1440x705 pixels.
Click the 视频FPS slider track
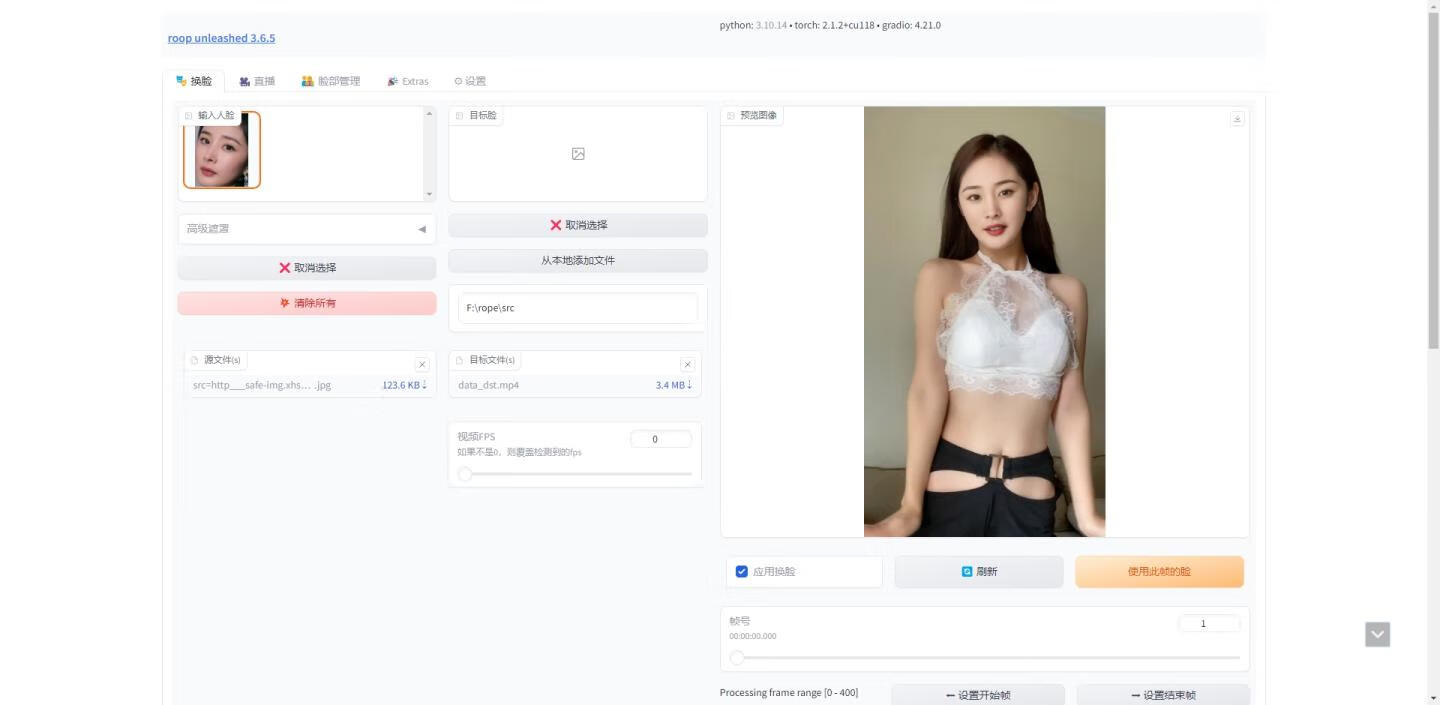pos(577,474)
